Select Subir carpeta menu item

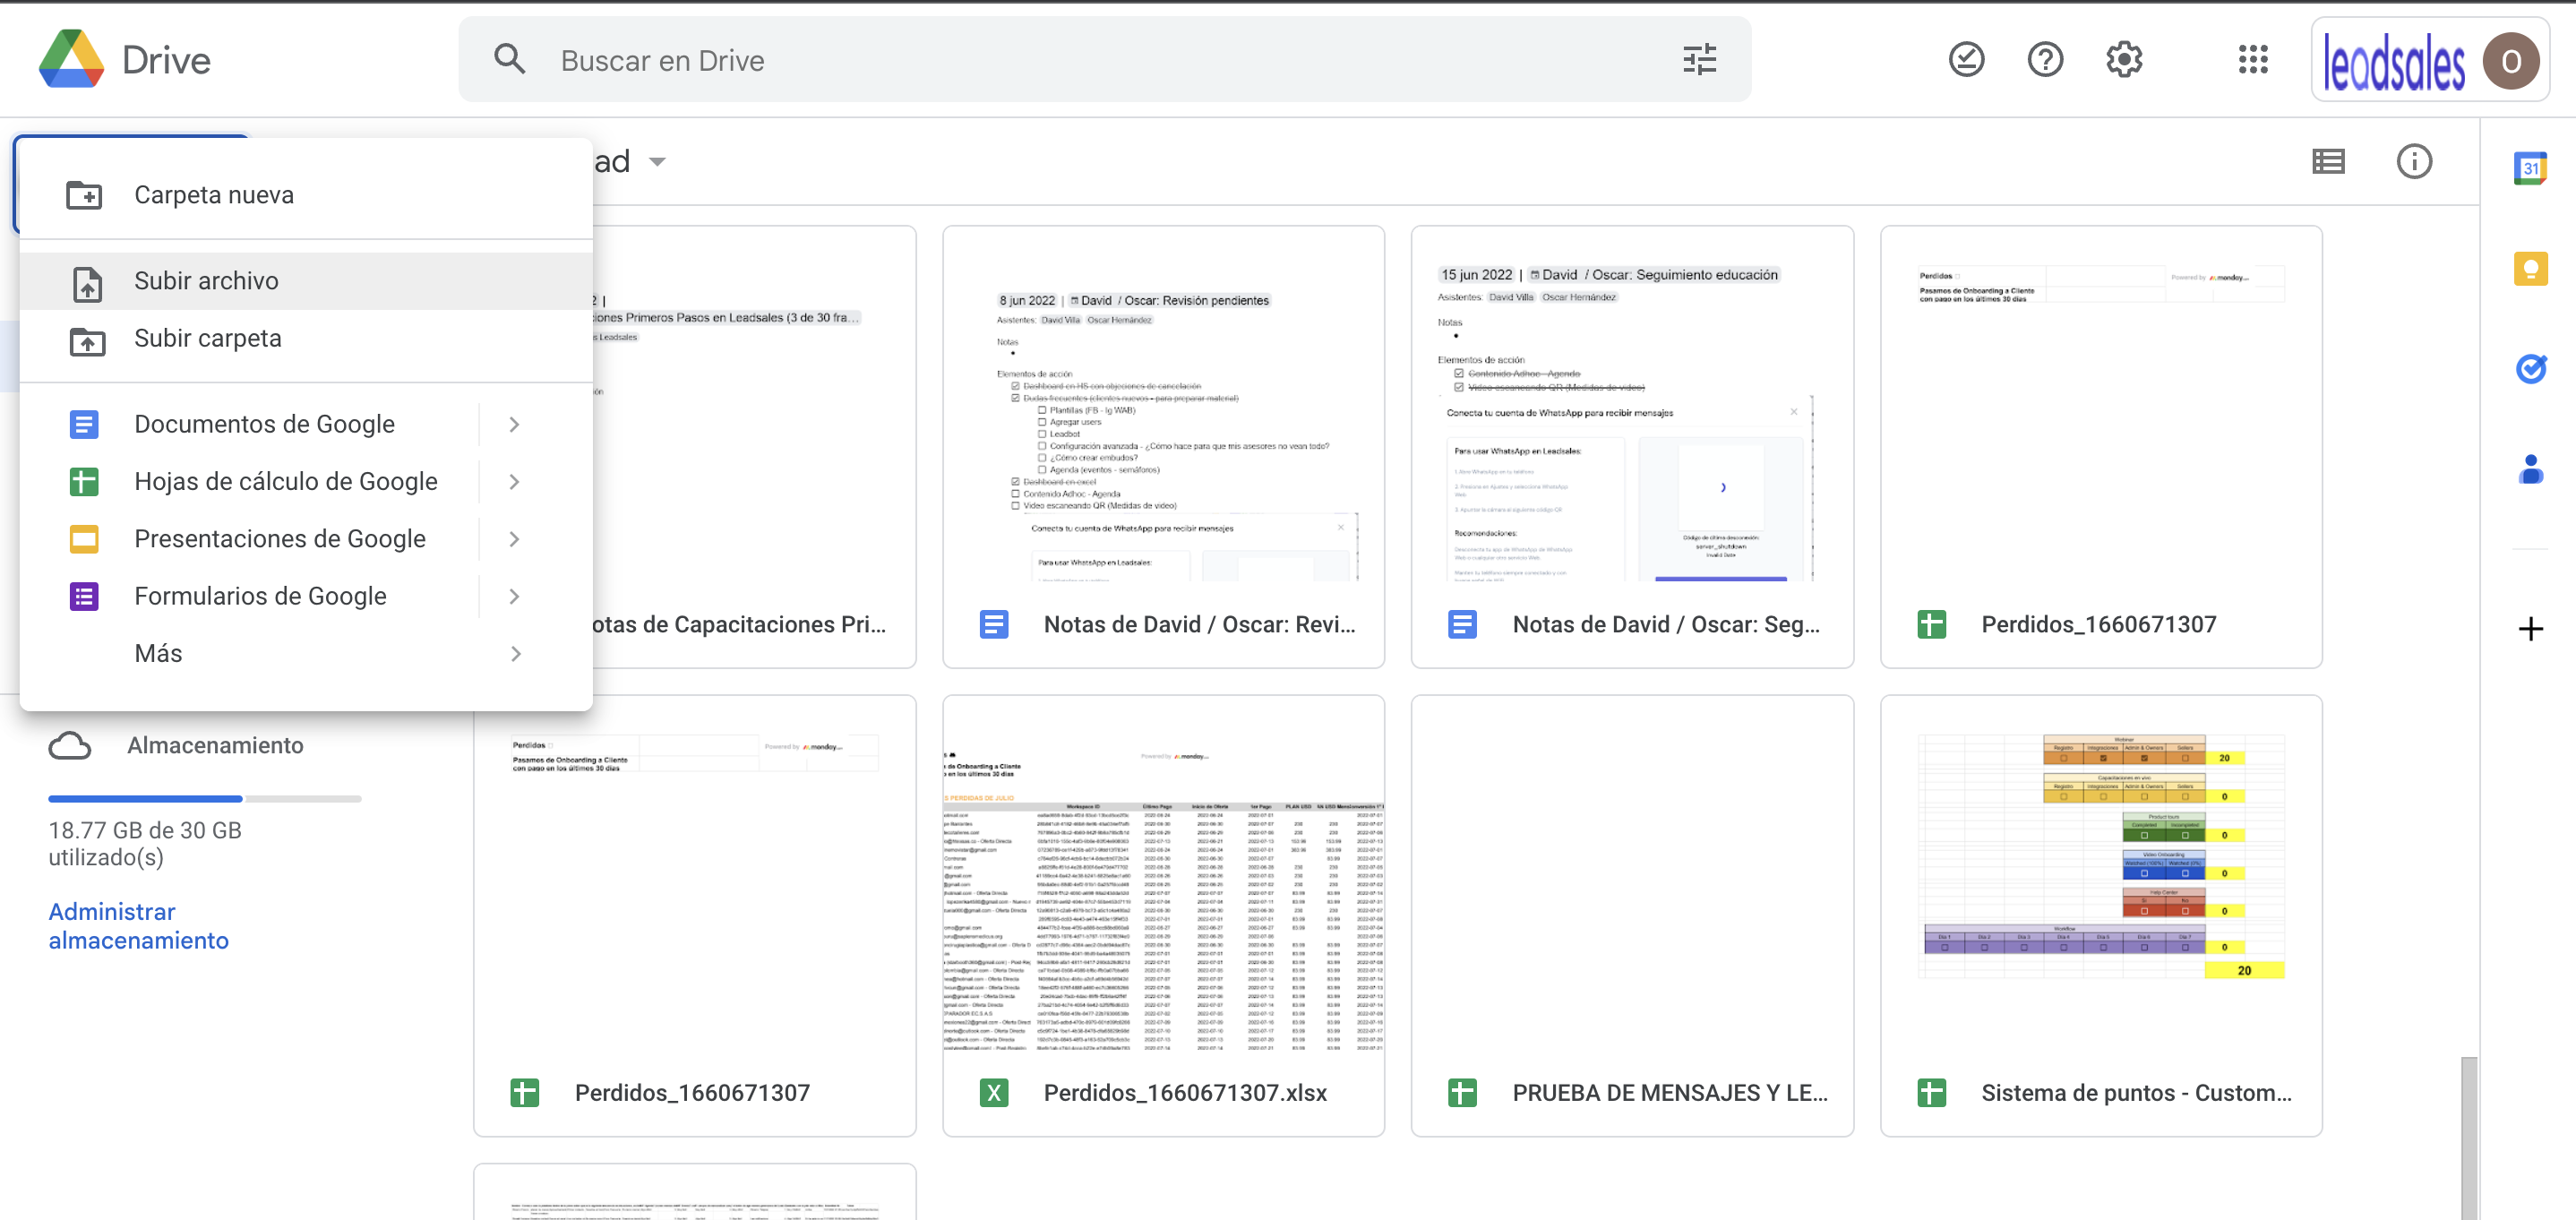pos(306,338)
